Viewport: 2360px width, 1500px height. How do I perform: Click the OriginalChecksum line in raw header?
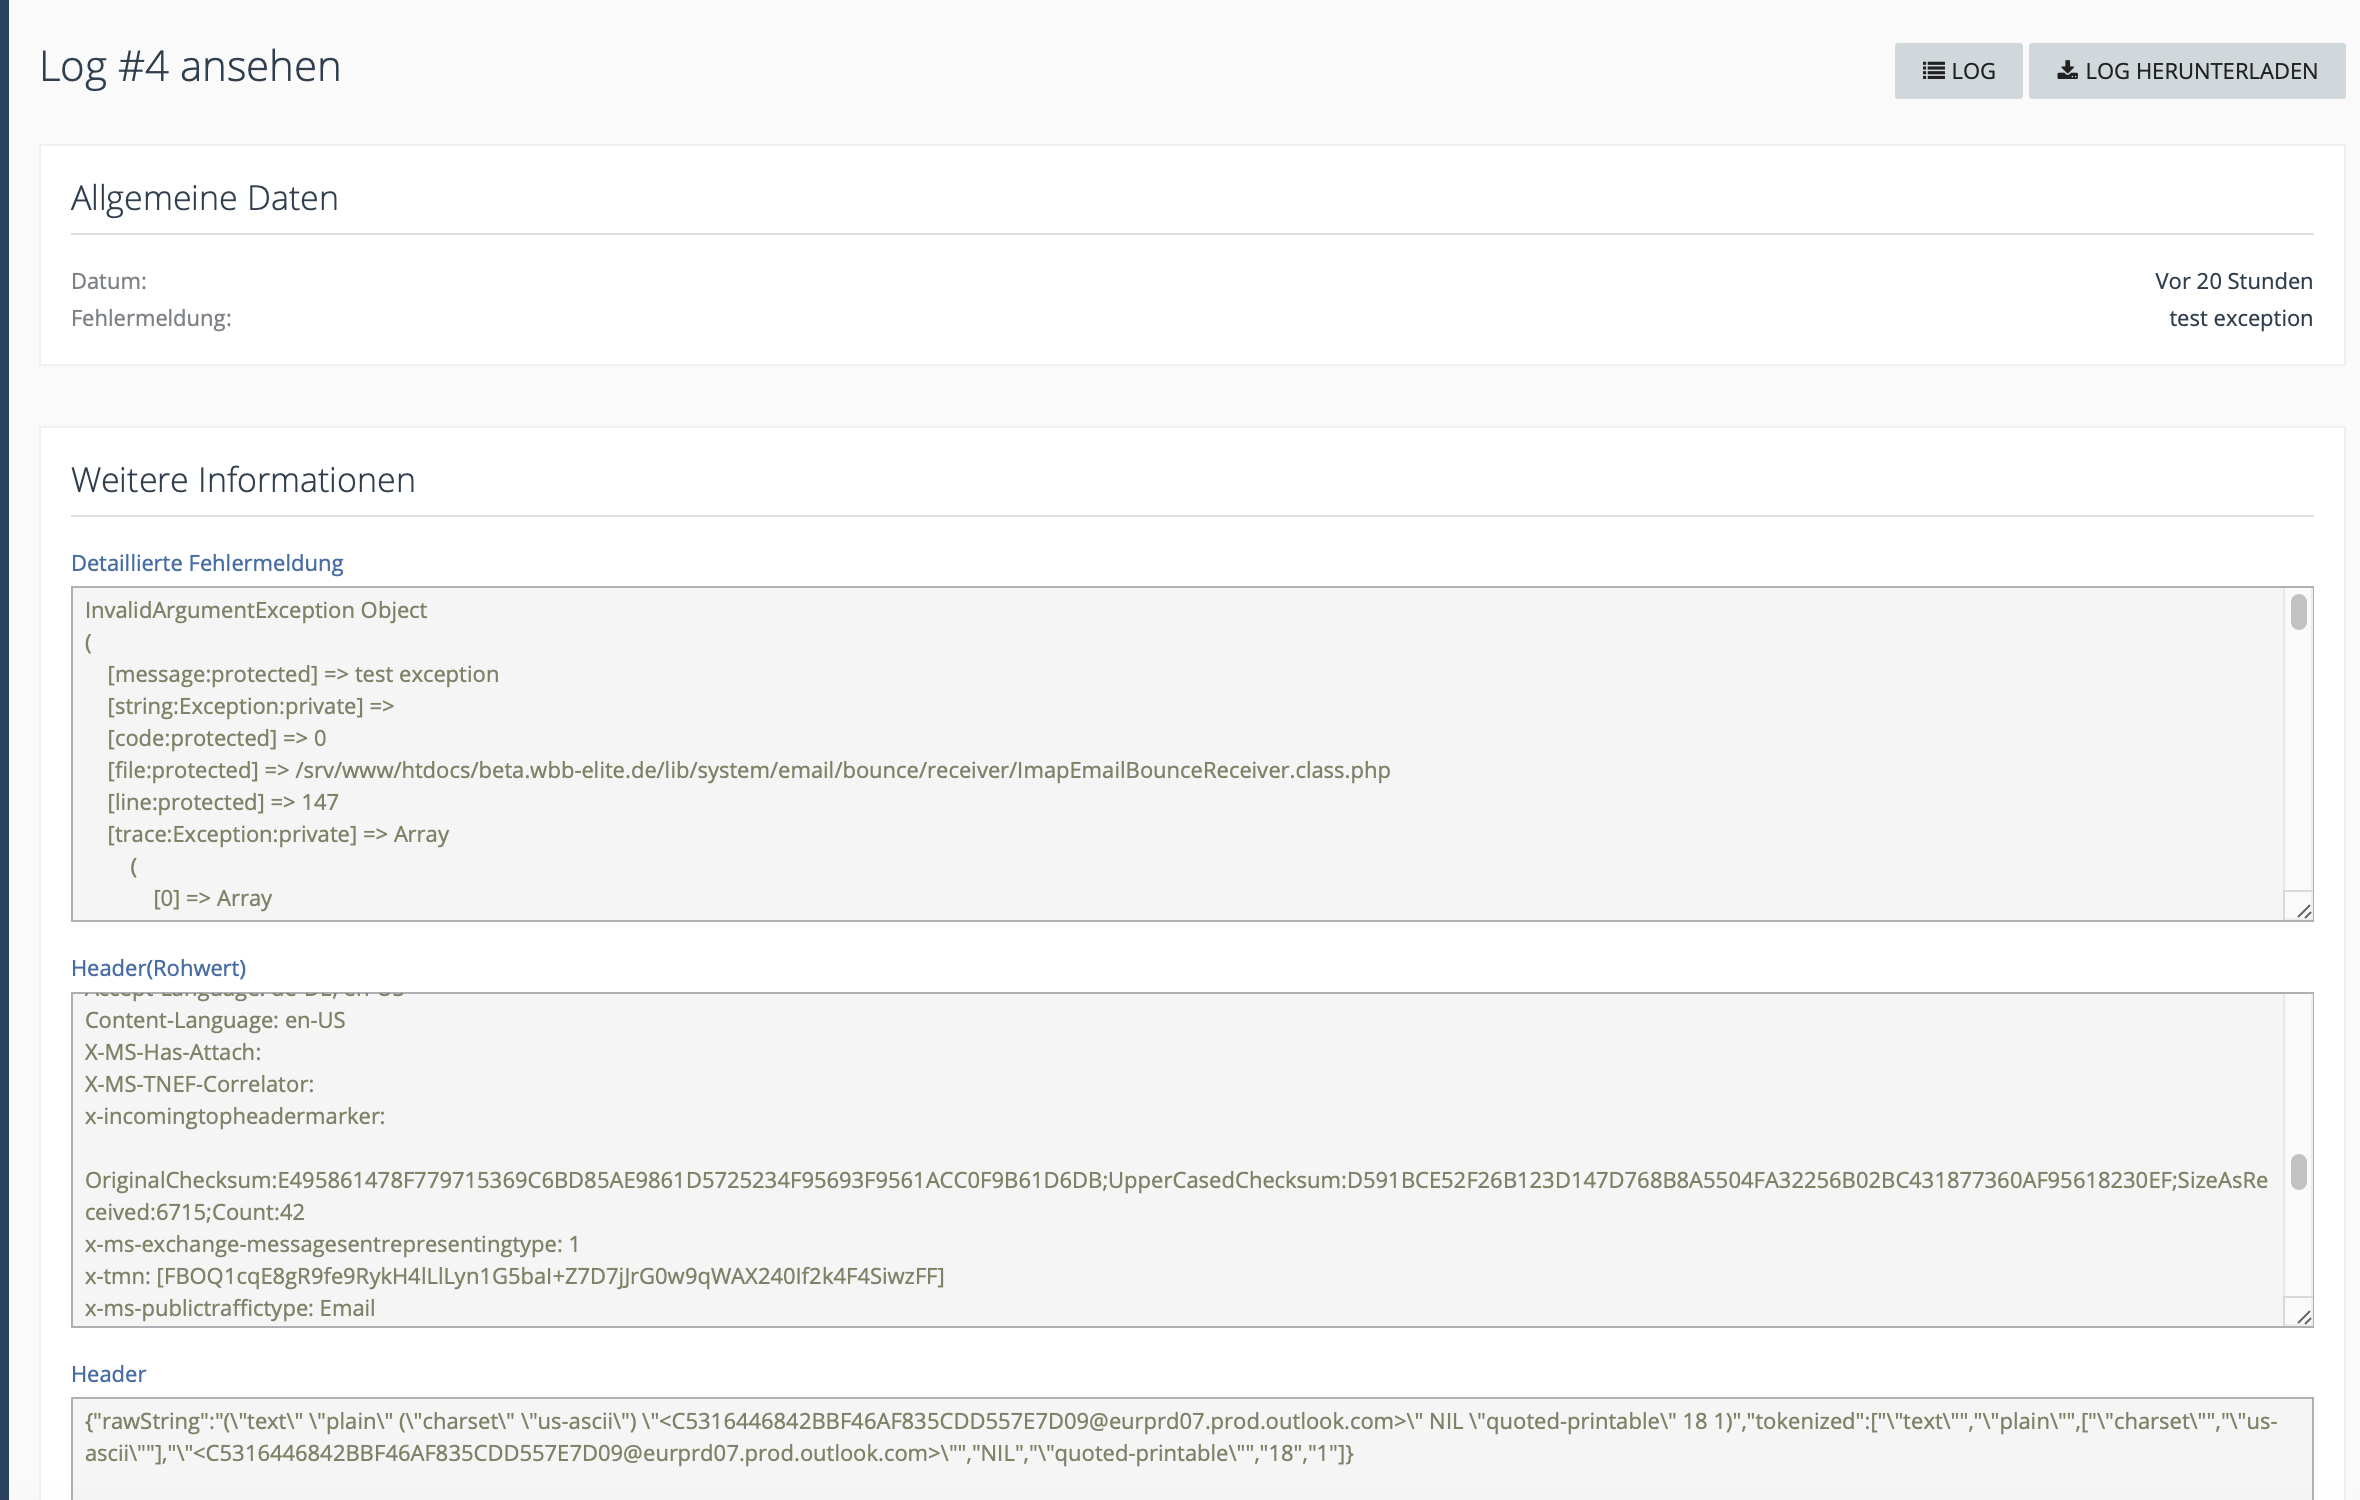pyautogui.click(x=1176, y=1181)
